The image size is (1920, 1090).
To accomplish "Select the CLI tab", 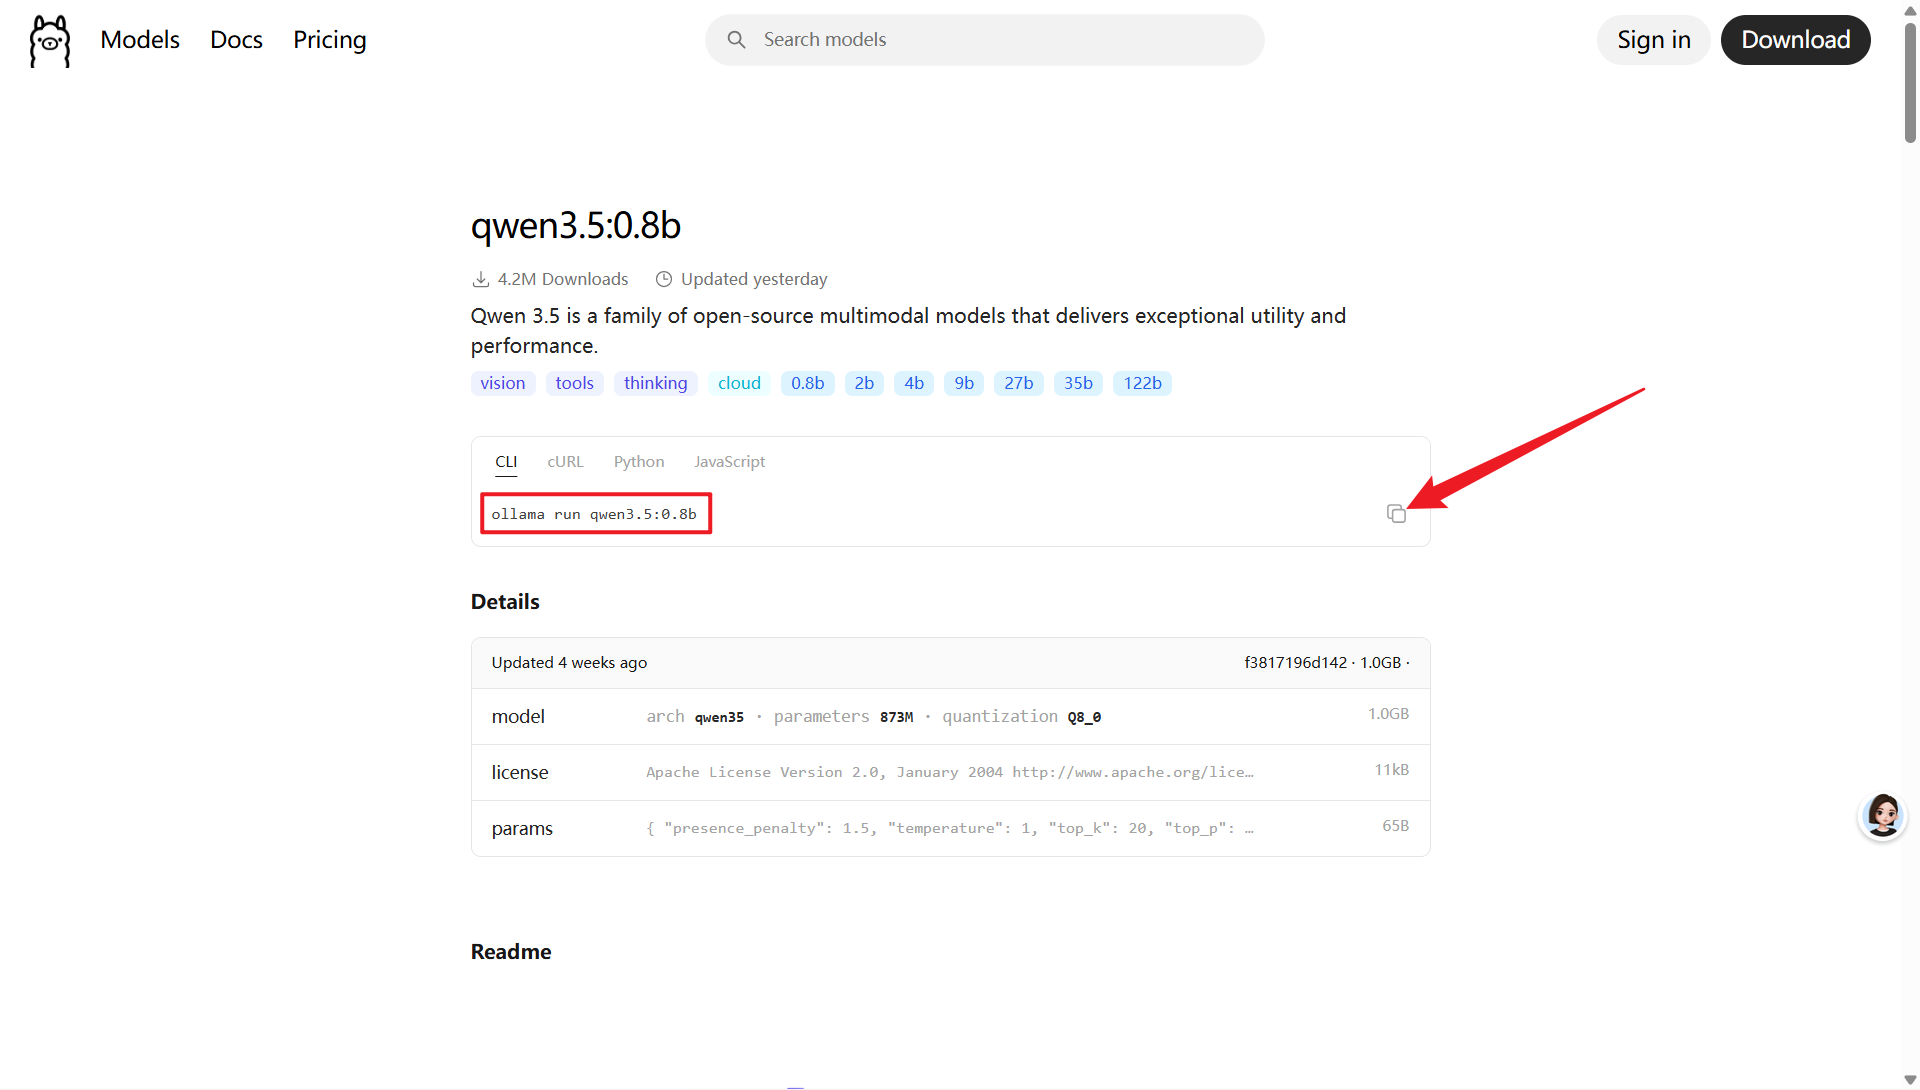I will (x=506, y=462).
